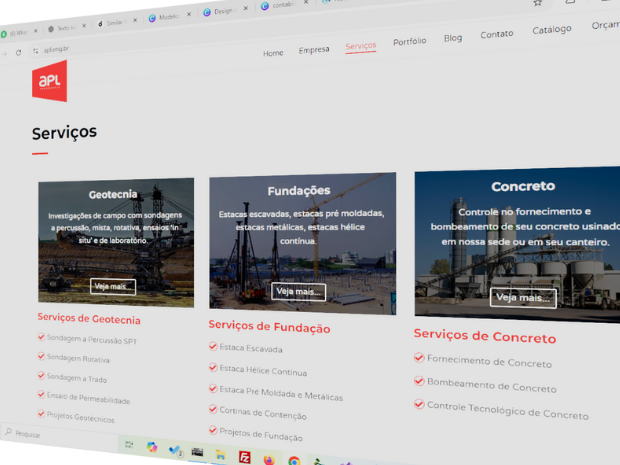Click the Task View taskbar icon

pyautogui.click(x=129, y=444)
